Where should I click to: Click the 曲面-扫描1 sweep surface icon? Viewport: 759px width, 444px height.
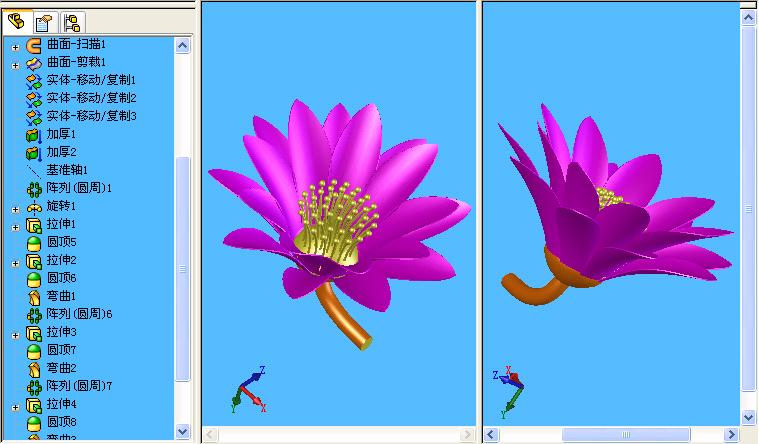(x=34, y=46)
